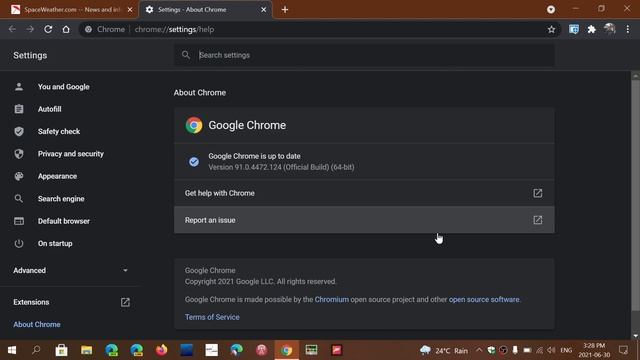Viewport: 640px width, 360px height.
Task: Select the Settings - About Chrome tab
Action: pyautogui.click(x=205, y=9)
